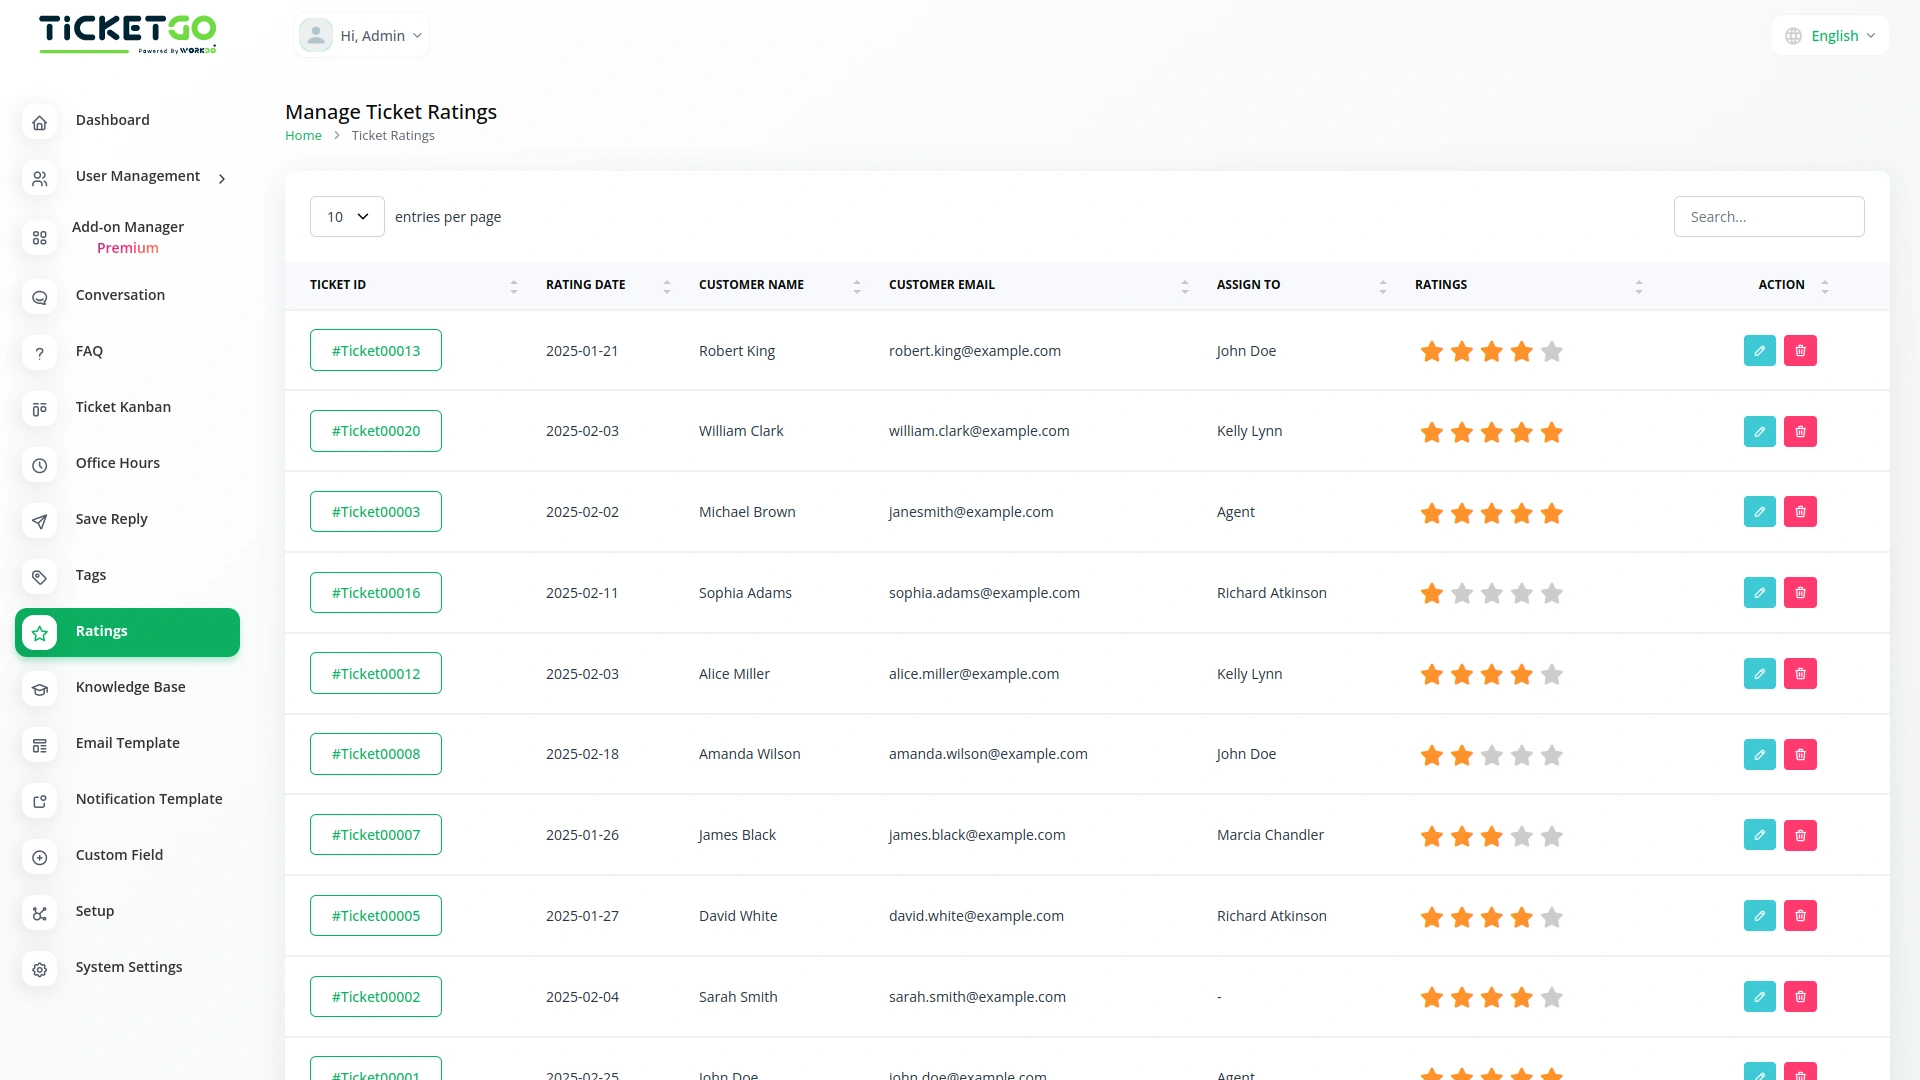1920x1080 pixels.
Task: Open the #Ticket00013 ticket button
Action: click(x=376, y=351)
